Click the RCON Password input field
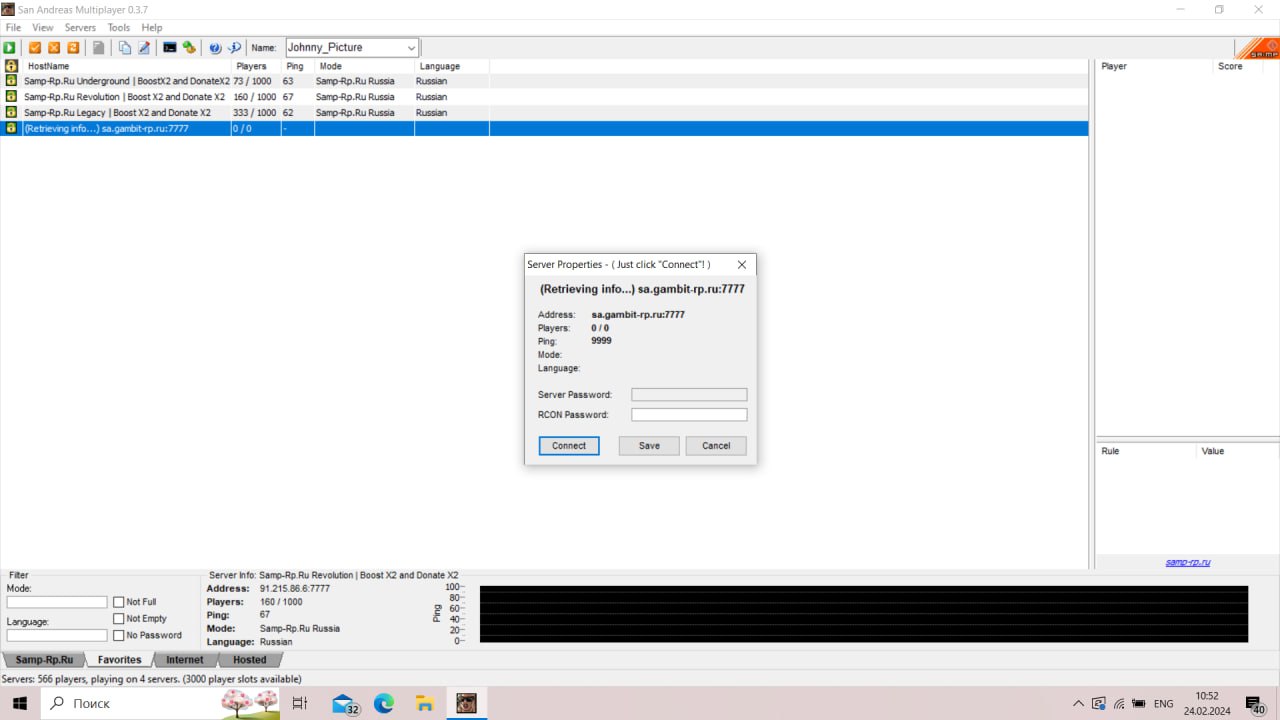The height and width of the screenshot is (720, 1280). [x=689, y=415]
